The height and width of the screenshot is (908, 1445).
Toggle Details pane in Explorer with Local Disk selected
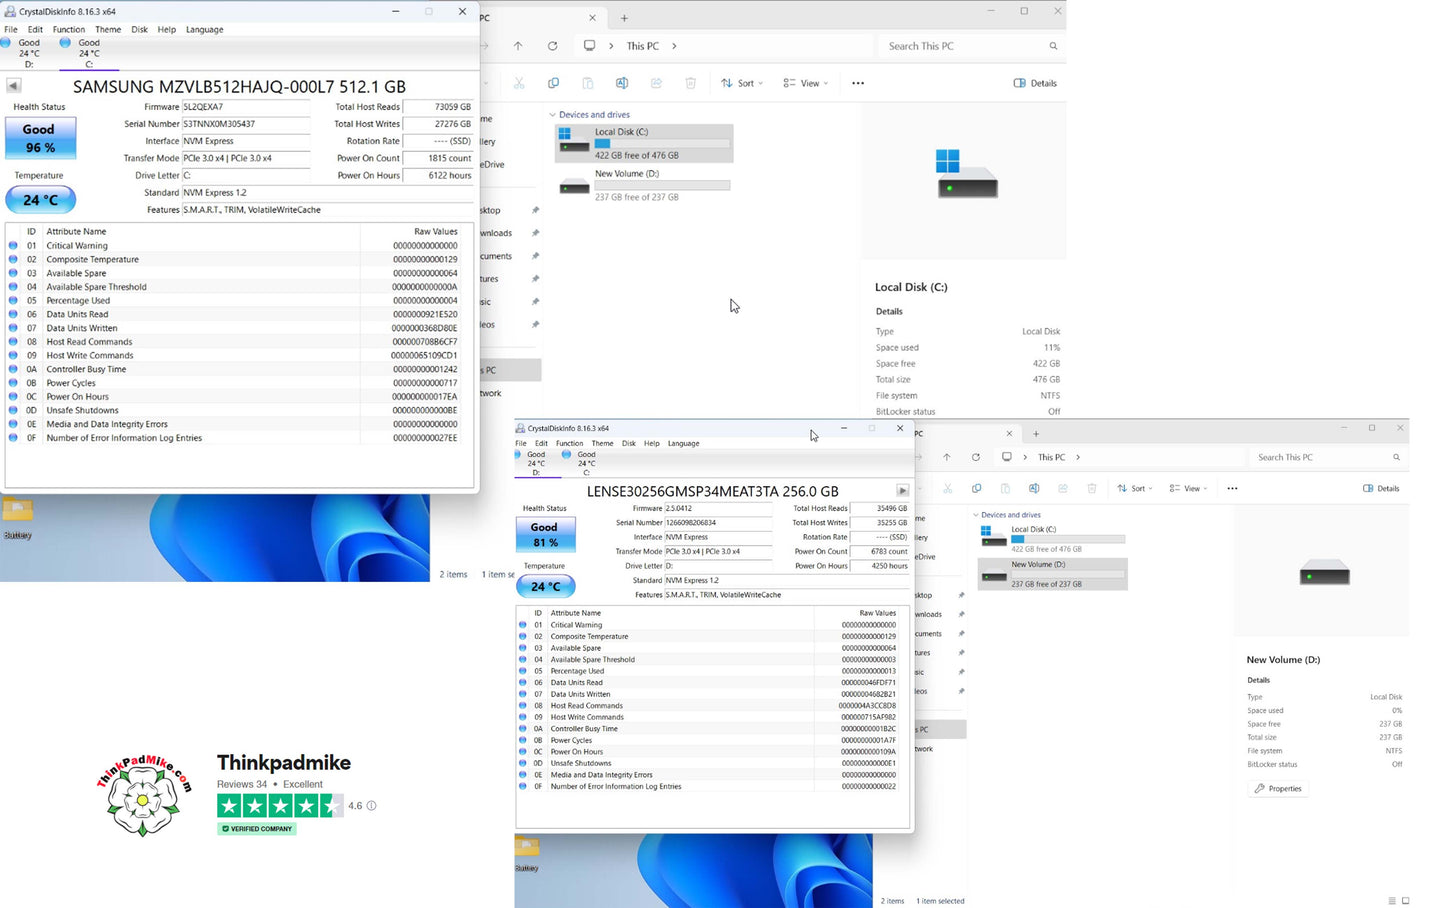tap(1035, 83)
